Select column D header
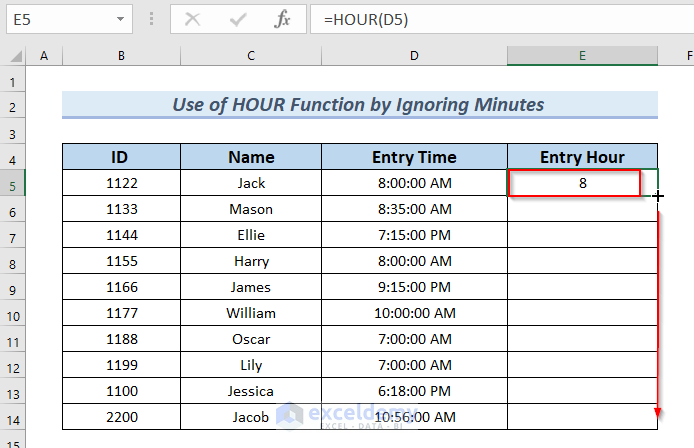This screenshot has width=694, height=448. tap(413, 57)
